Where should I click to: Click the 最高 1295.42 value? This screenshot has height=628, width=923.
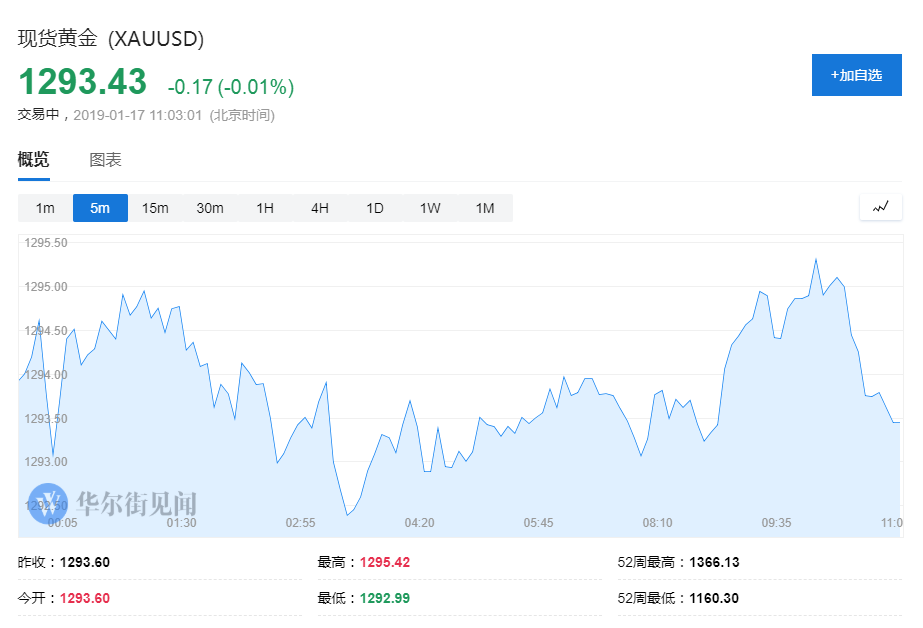pos(387,562)
